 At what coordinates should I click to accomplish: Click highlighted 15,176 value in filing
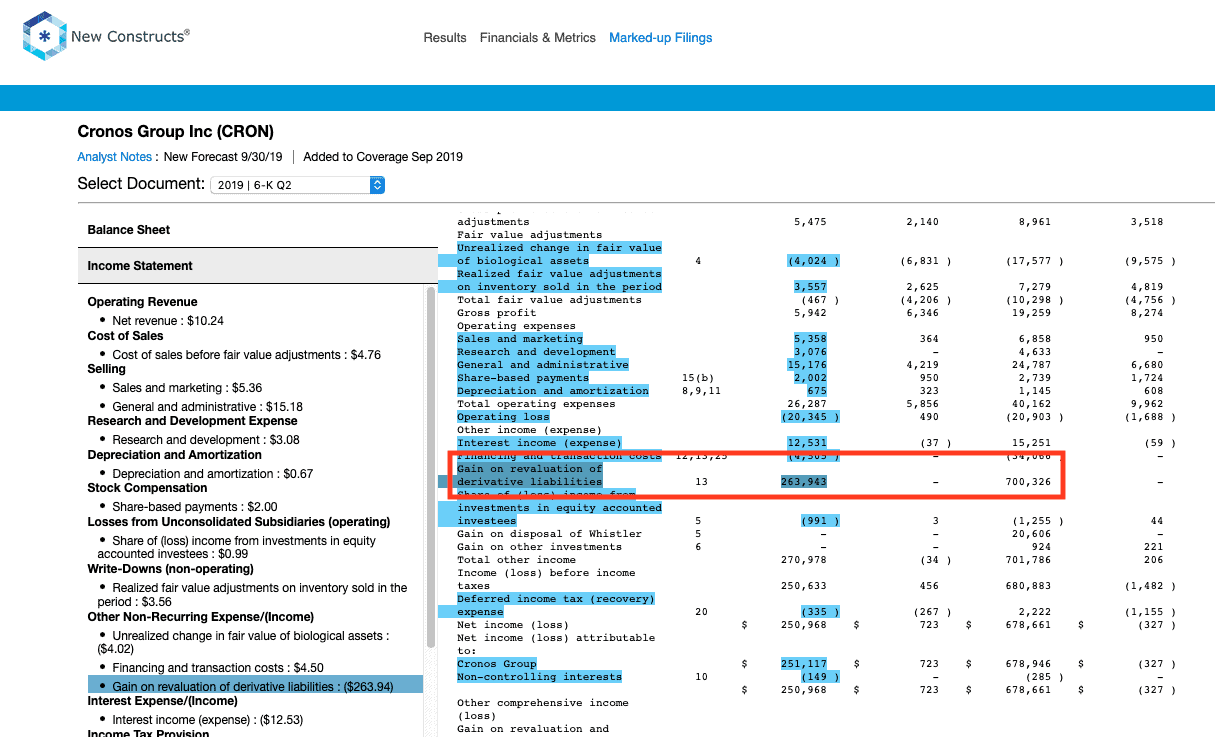pyautogui.click(x=807, y=365)
